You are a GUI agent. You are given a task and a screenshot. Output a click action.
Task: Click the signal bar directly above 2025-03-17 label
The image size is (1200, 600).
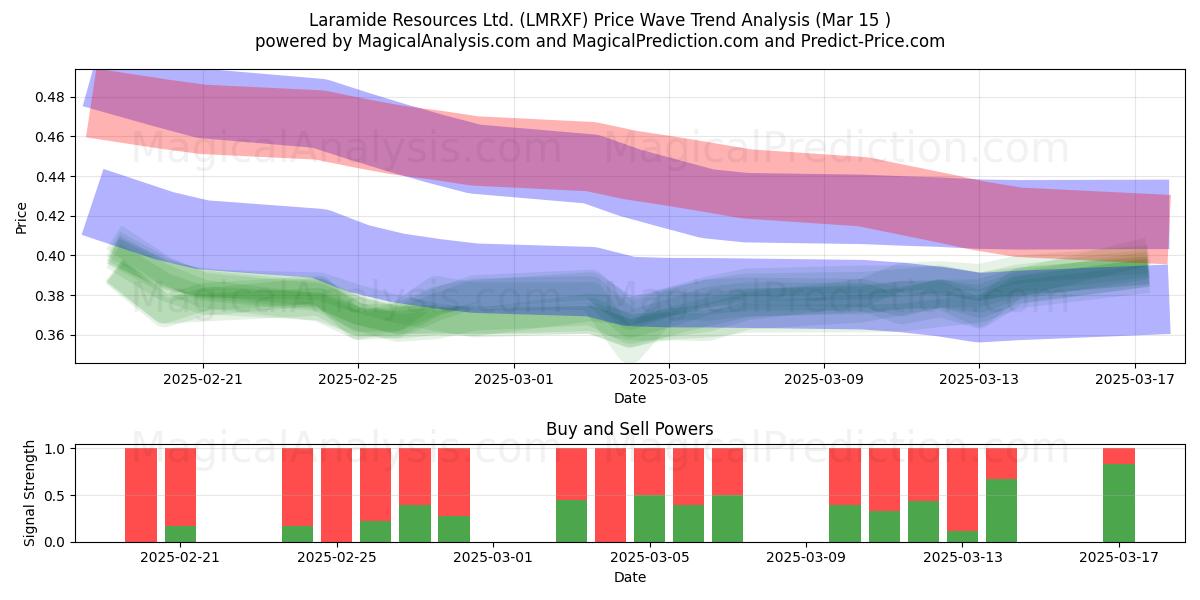coord(1119,495)
